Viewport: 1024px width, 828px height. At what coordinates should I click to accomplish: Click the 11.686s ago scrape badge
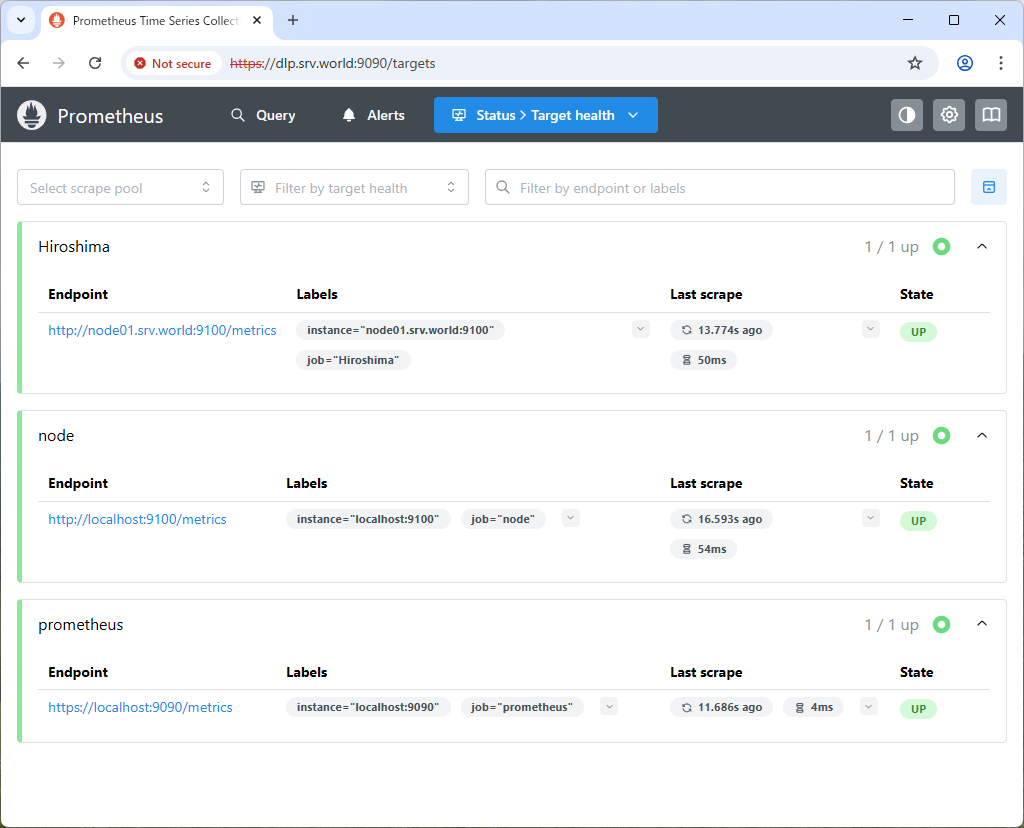(721, 708)
